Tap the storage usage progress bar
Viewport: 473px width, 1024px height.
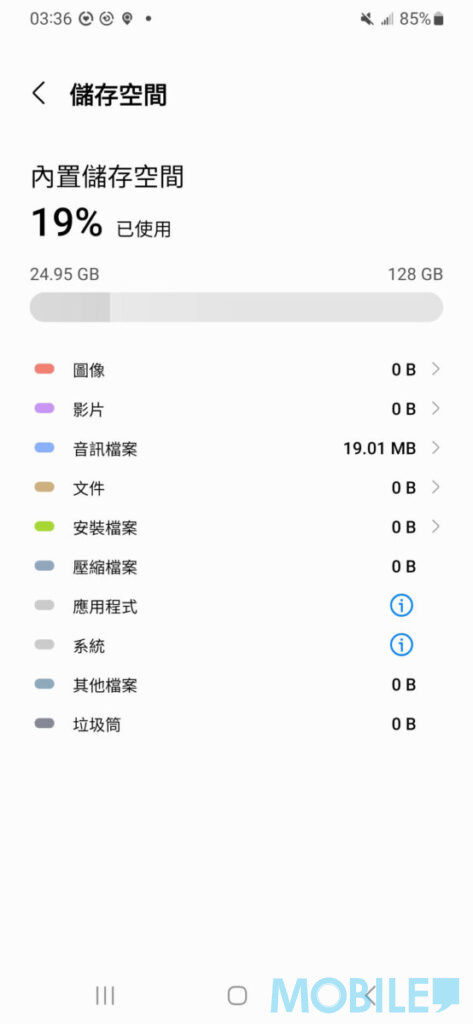click(x=236, y=307)
